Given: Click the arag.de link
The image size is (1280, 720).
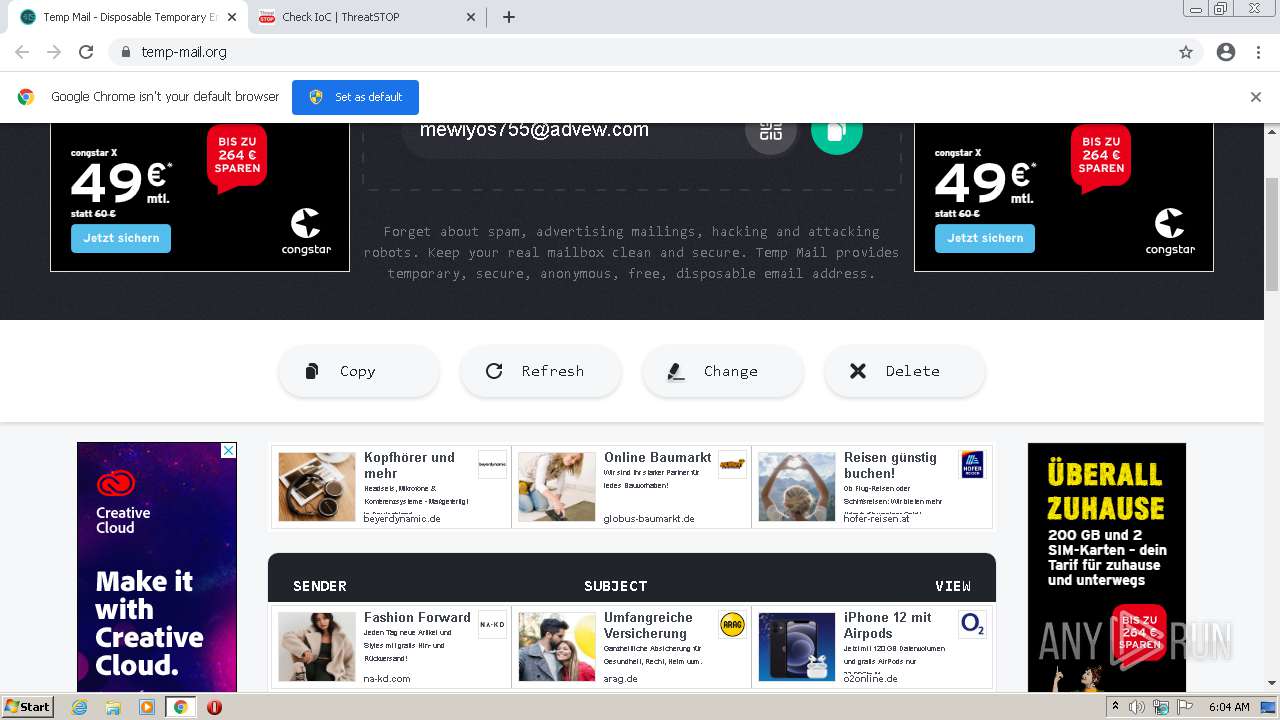Looking at the screenshot, I should [621, 679].
